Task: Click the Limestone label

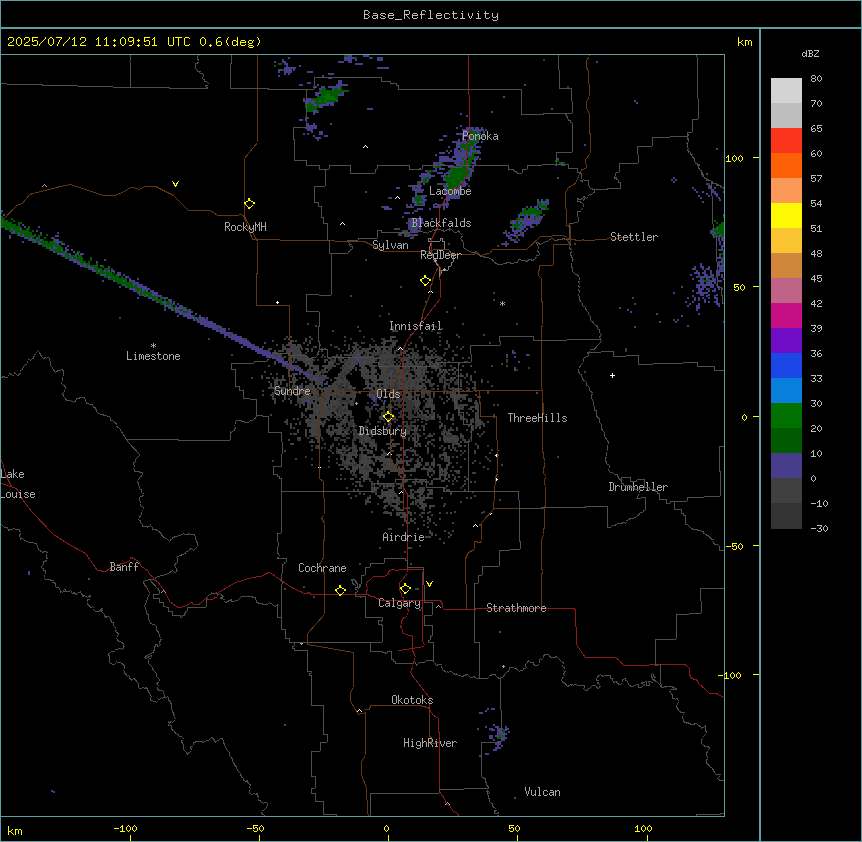Action: click(x=153, y=356)
